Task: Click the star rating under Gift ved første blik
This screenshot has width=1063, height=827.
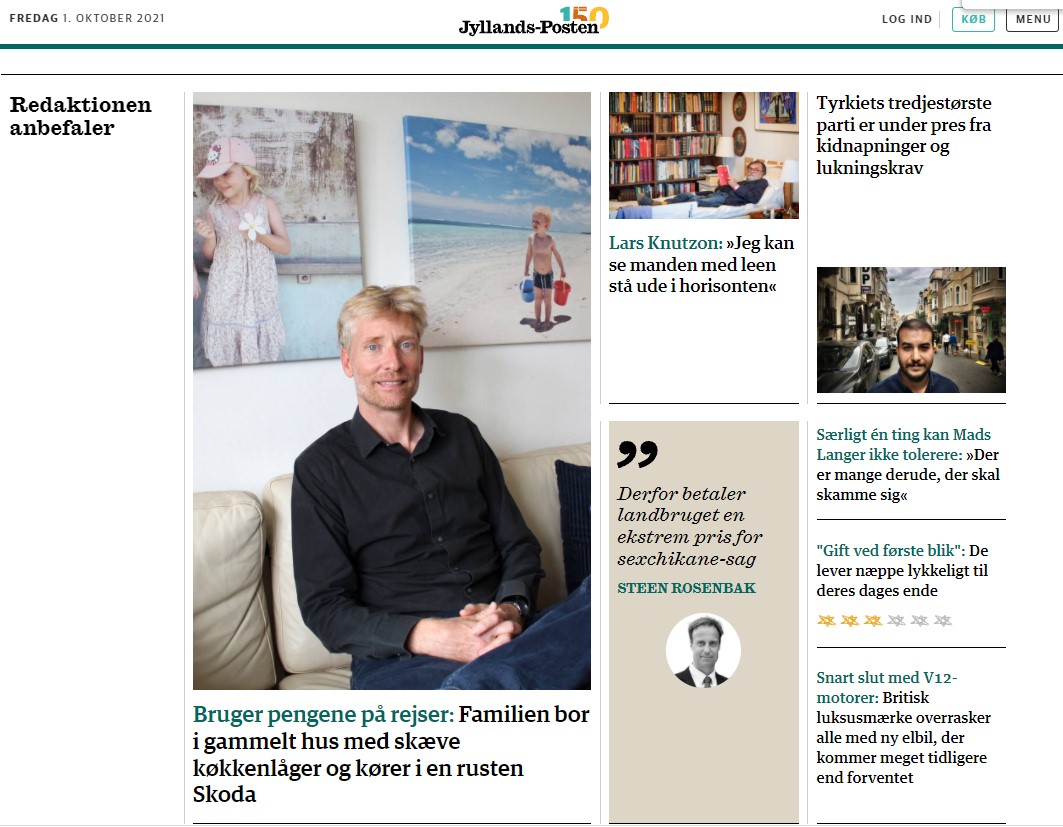Action: pyautogui.click(x=884, y=620)
